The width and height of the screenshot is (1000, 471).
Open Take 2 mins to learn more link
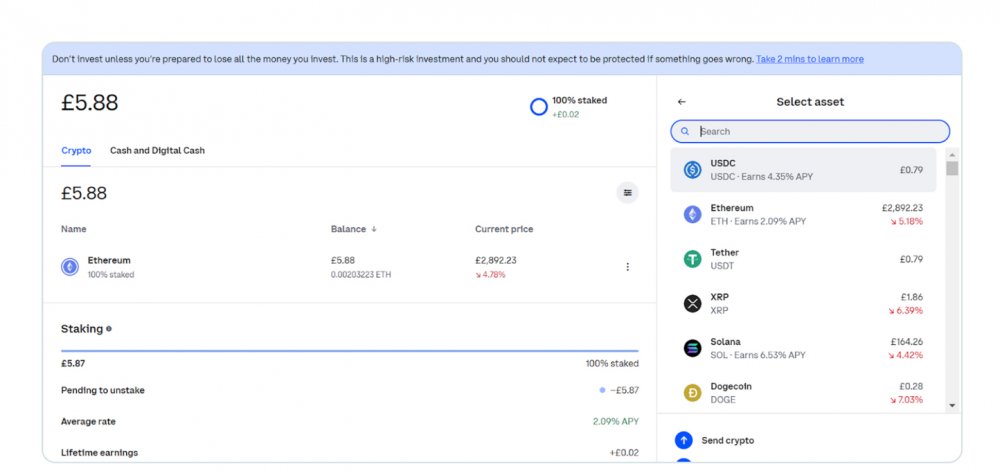tap(810, 59)
